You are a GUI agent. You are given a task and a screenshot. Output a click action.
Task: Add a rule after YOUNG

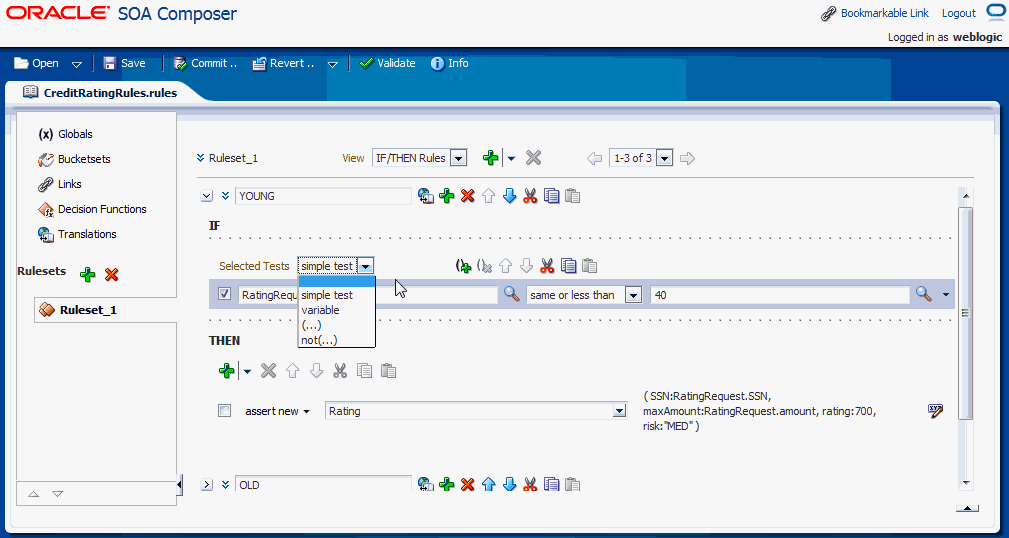(x=447, y=196)
